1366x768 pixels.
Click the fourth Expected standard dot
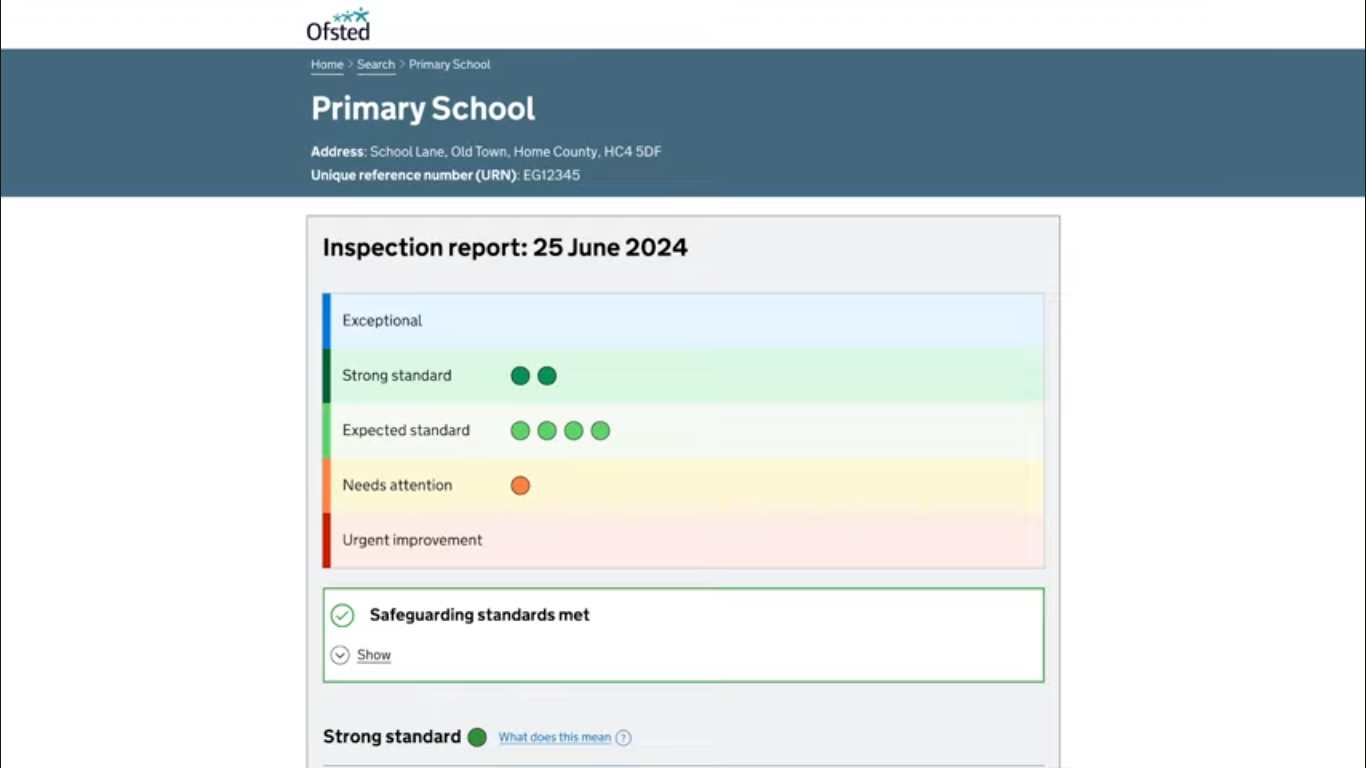(x=600, y=431)
